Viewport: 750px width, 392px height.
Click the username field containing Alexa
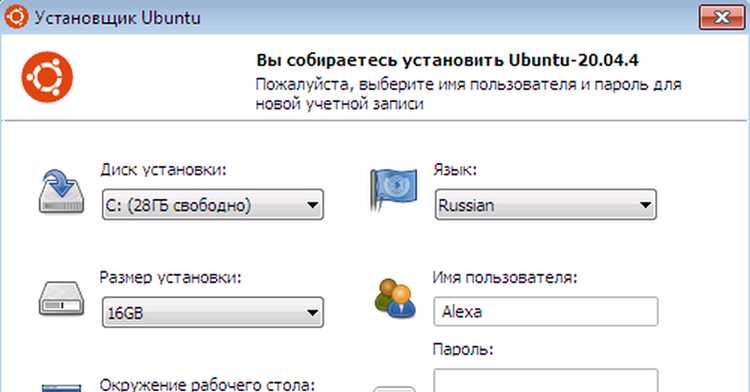(546, 312)
